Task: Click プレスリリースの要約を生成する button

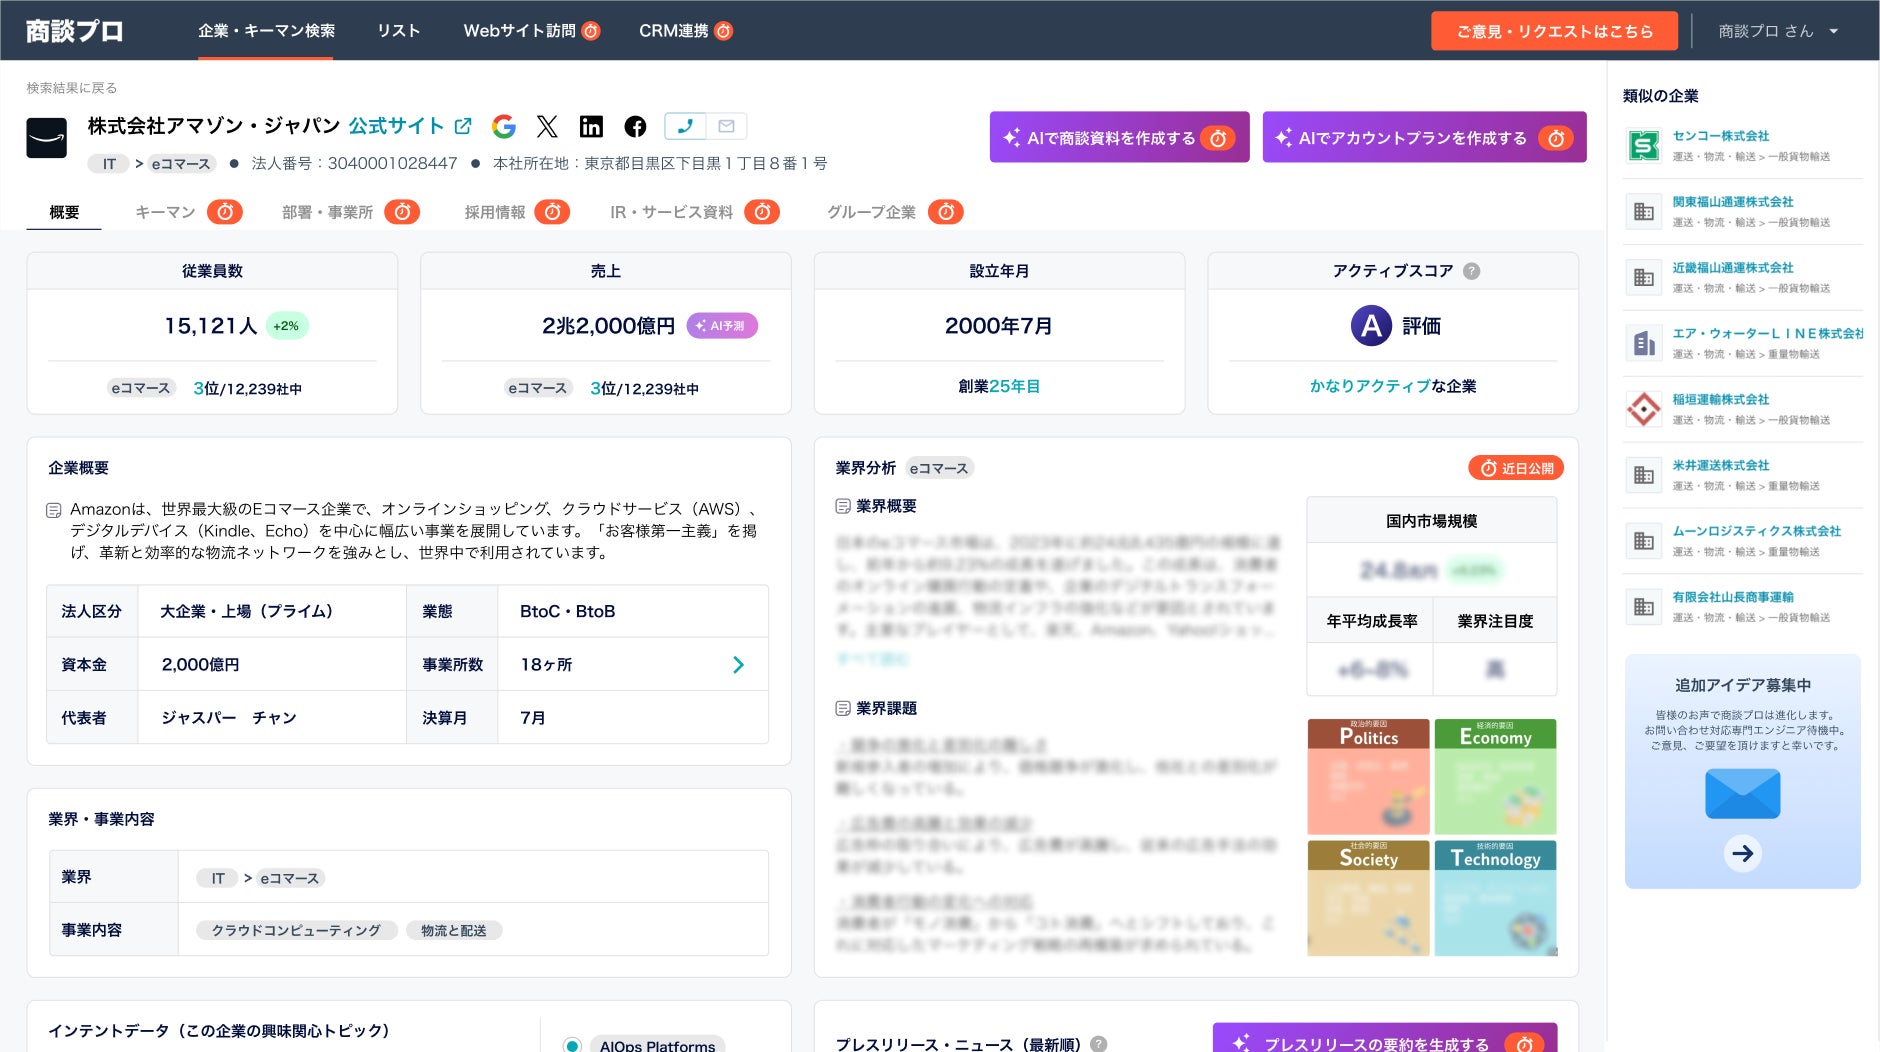Action: coord(1385,1039)
